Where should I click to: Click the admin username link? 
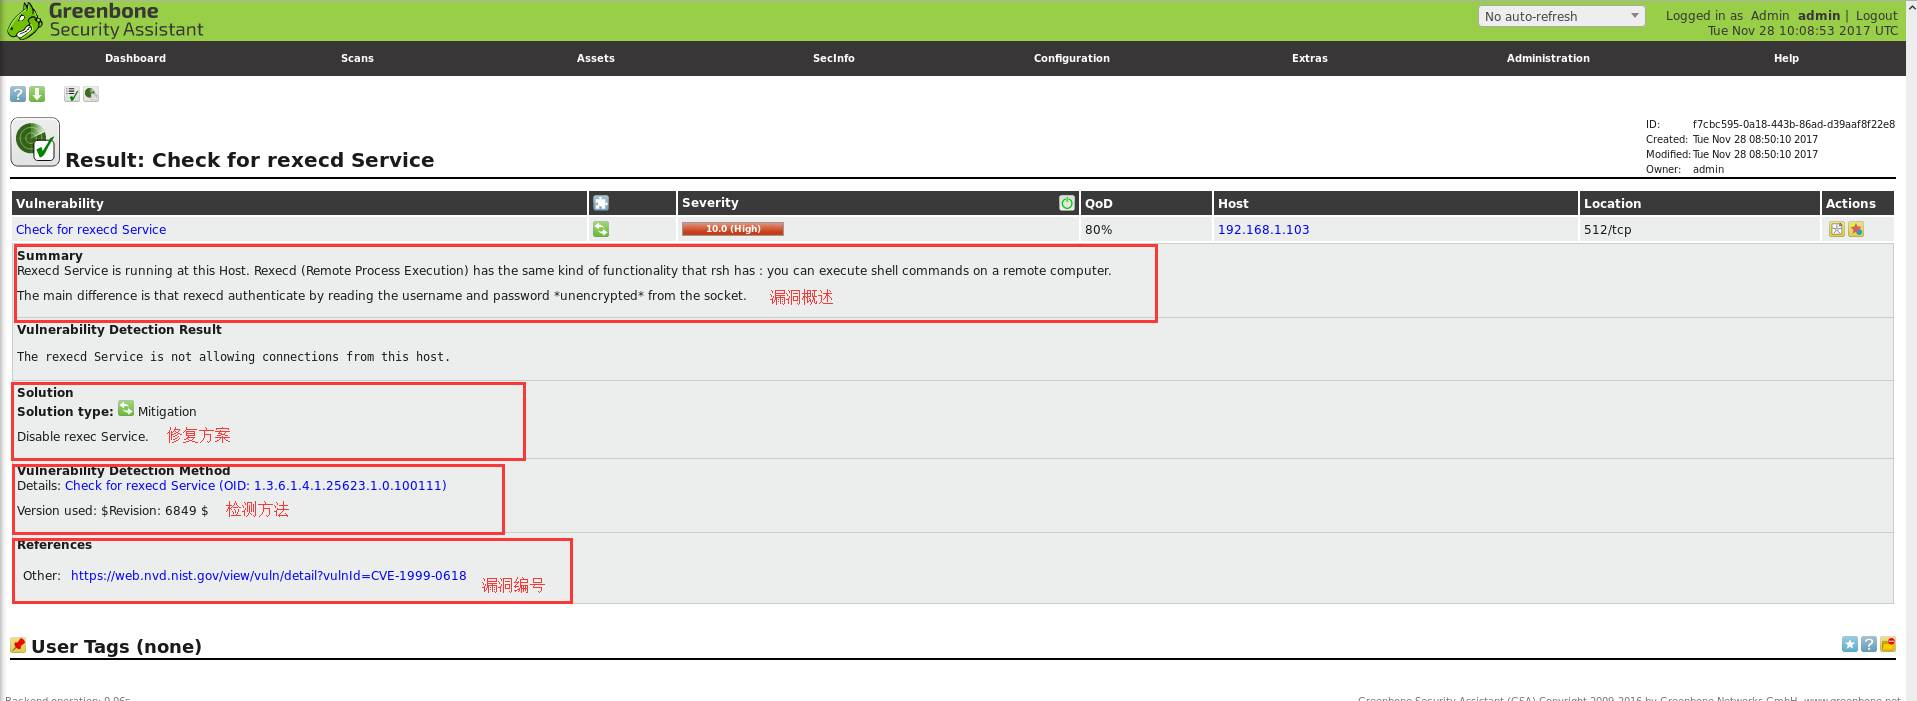(1818, 15)
